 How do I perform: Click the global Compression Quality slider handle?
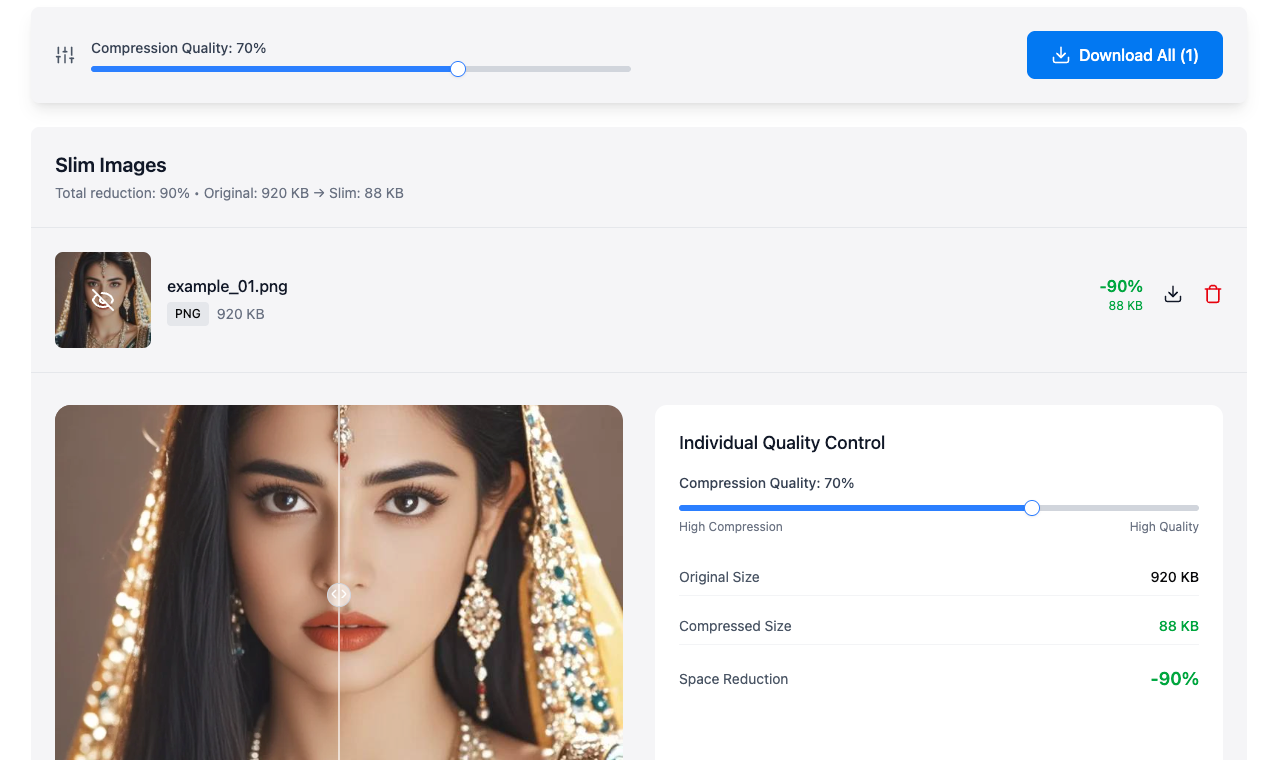coord(458,69)
